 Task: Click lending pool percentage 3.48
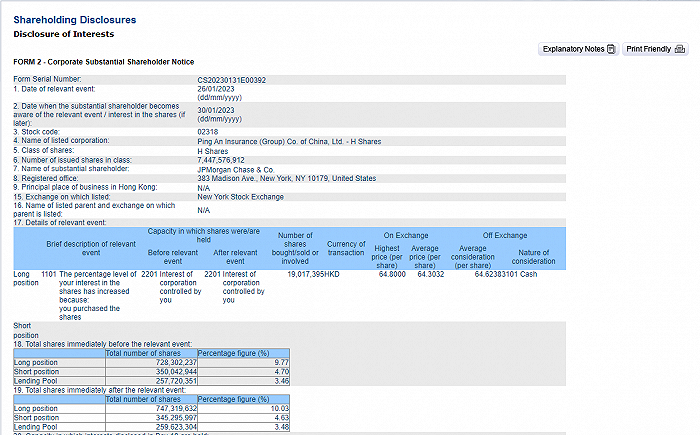click(x=282, y=427)
